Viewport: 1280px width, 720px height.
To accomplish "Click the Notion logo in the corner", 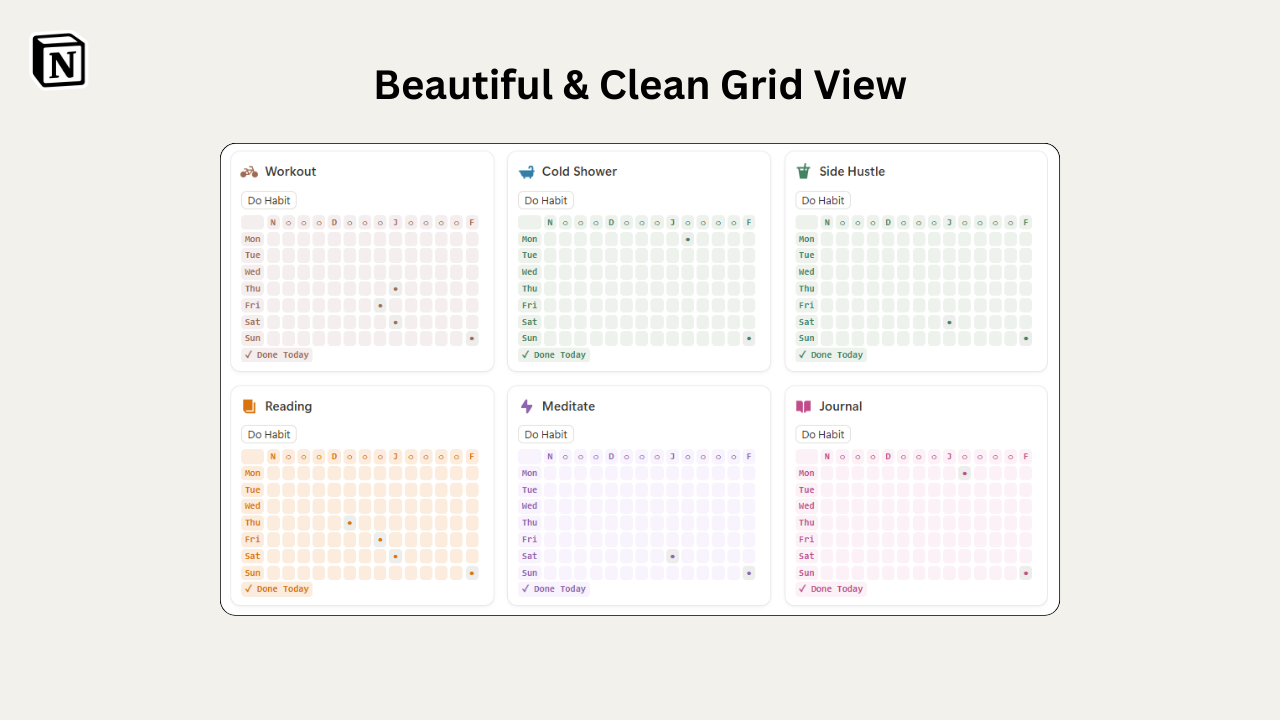I will 59,59.
